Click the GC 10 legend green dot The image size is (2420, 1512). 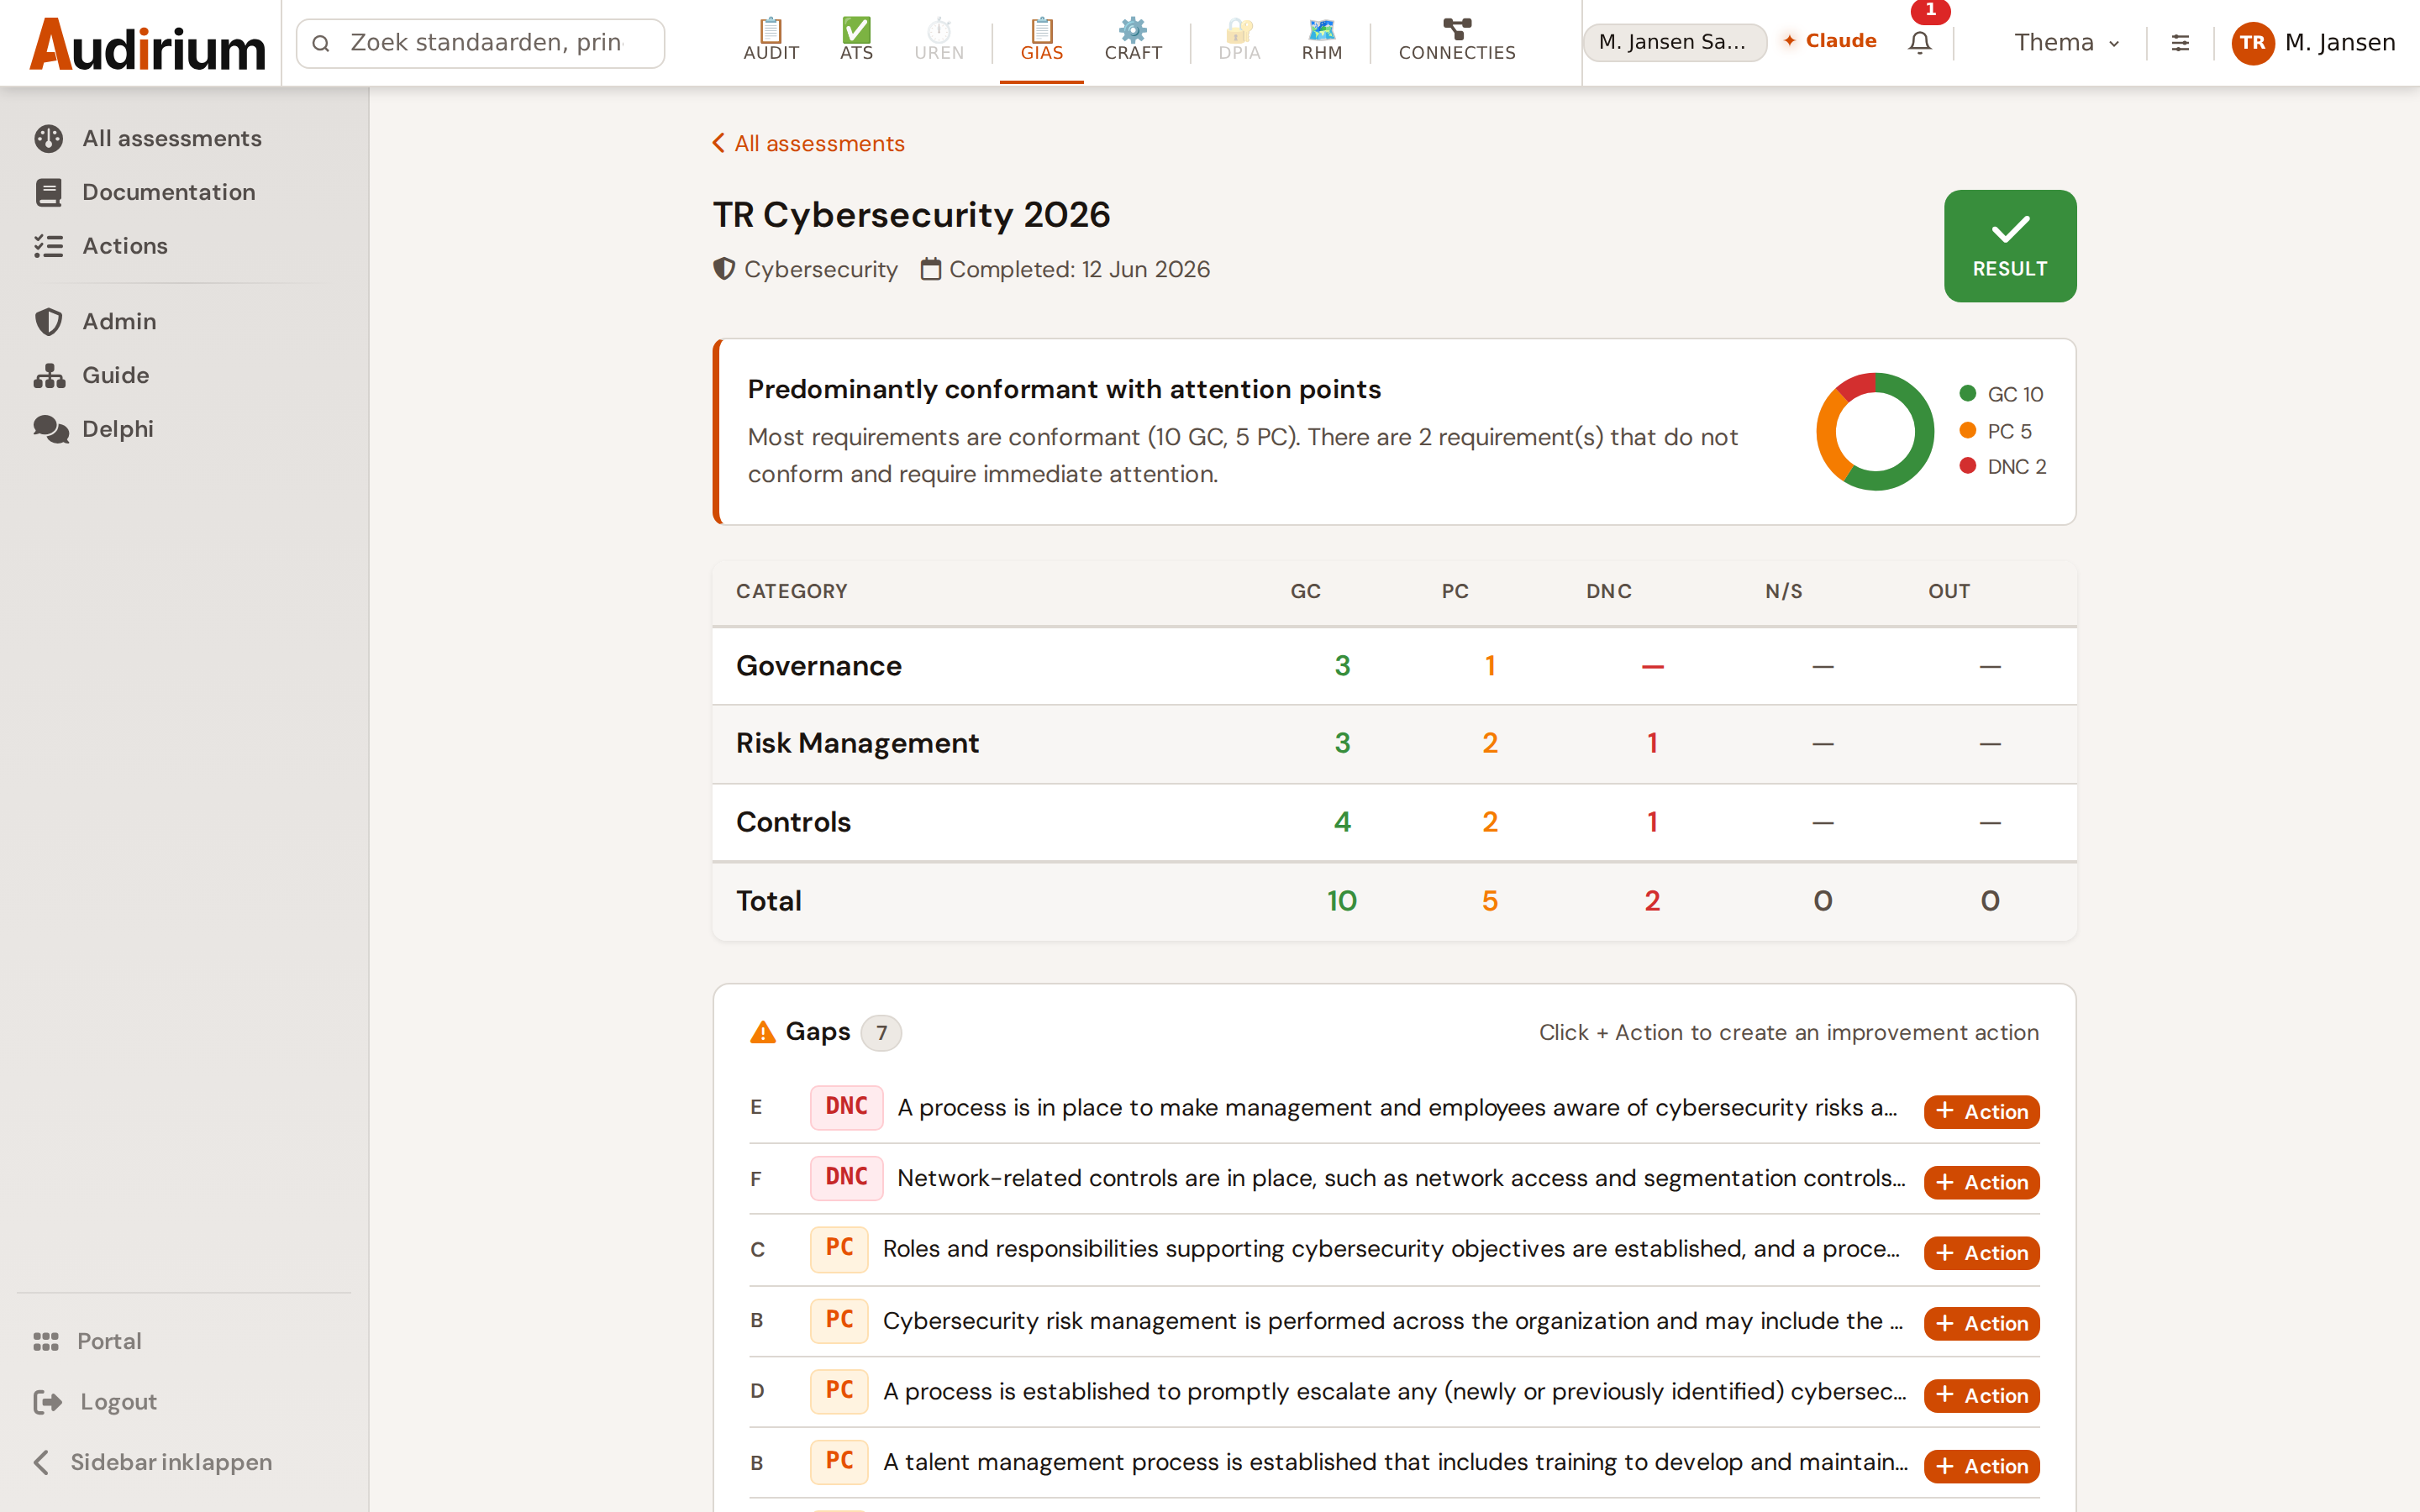(x=1967, y=393)
